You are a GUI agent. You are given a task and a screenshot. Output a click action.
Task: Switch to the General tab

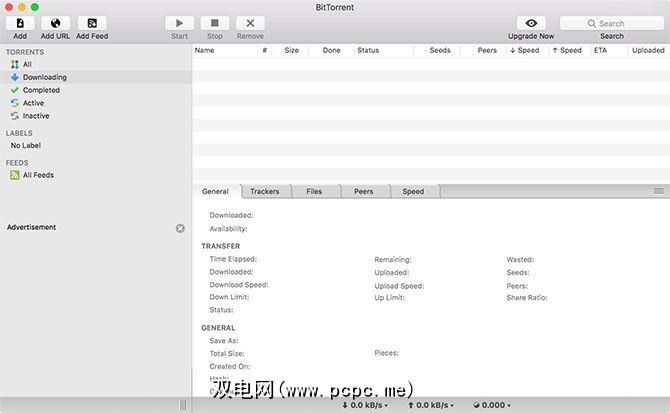tap(215, 191)
